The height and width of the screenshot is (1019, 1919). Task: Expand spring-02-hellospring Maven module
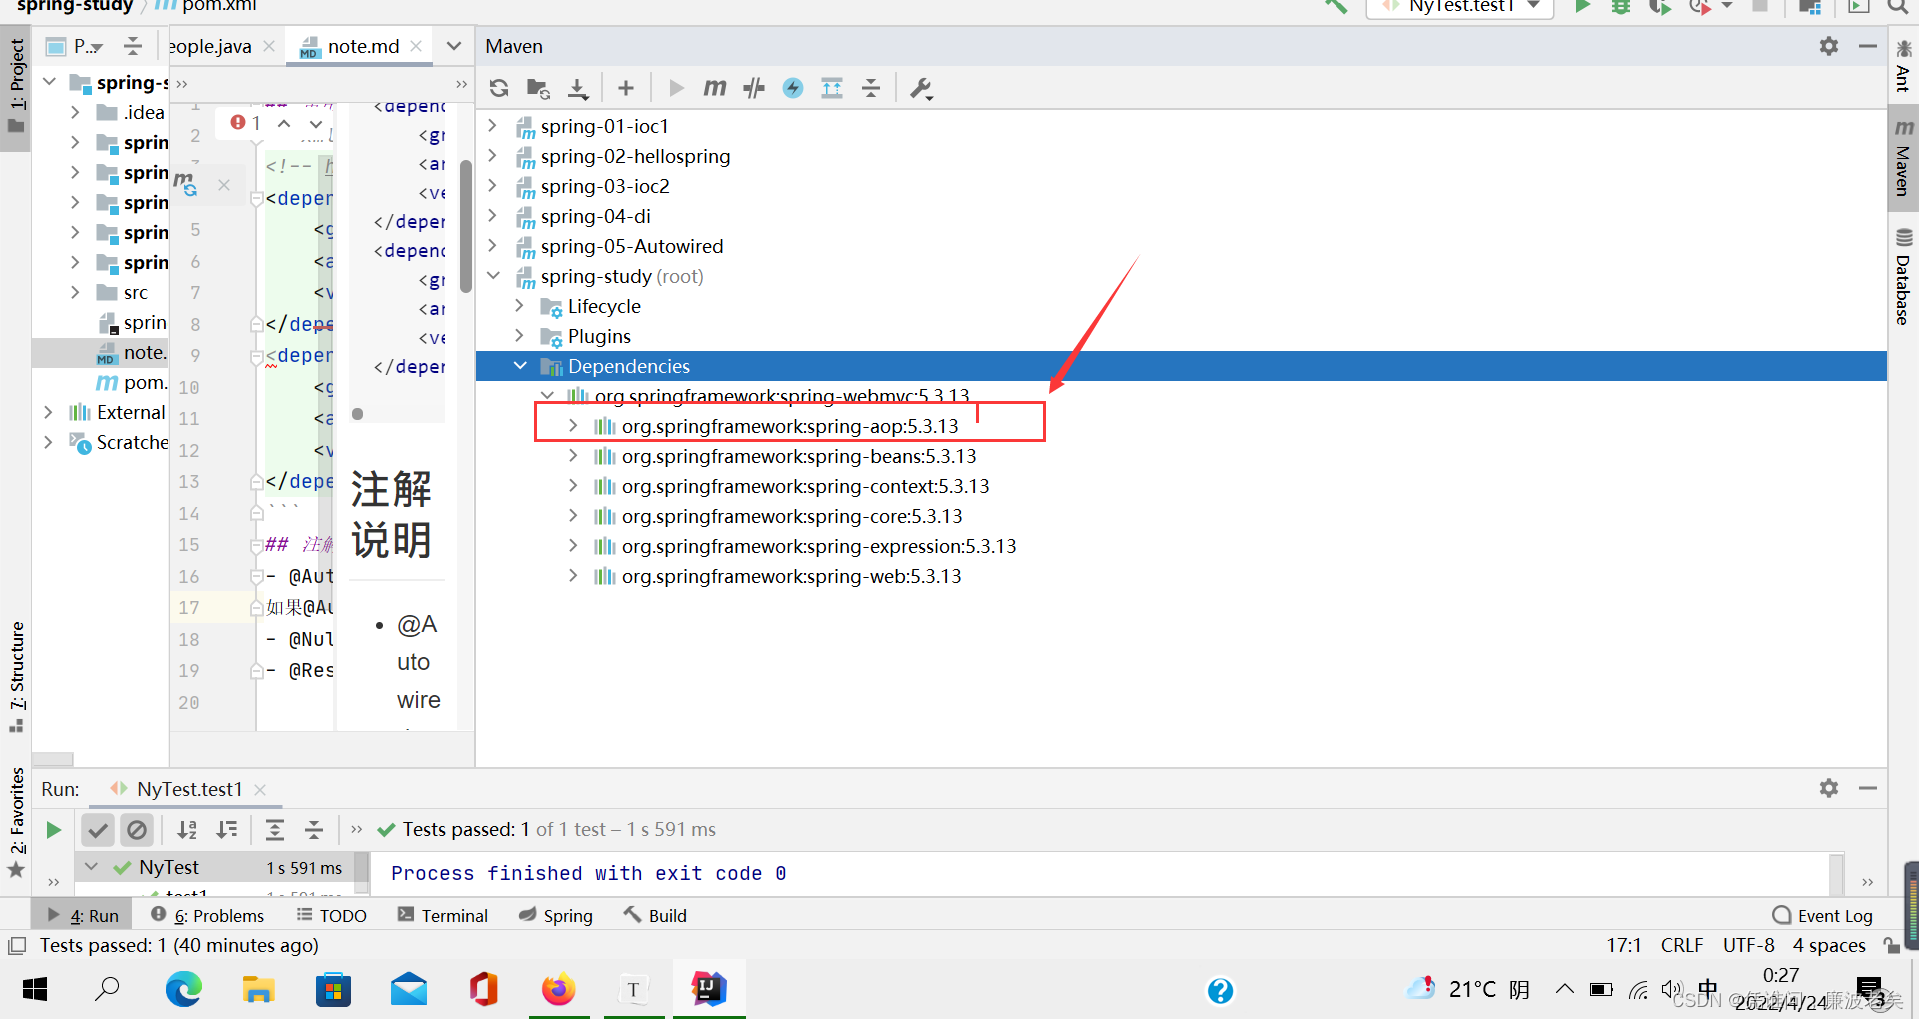click(492, 156)
